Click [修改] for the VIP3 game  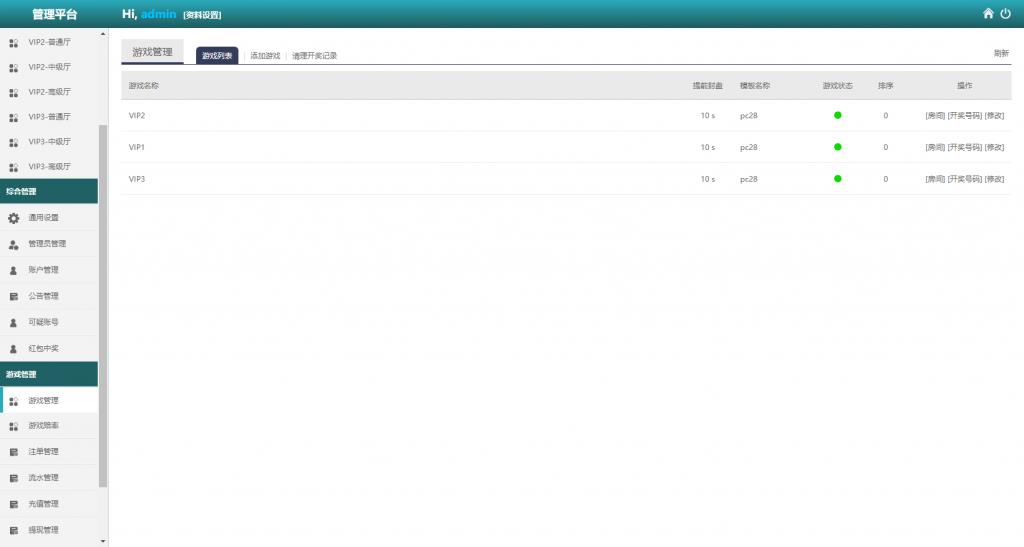pyautogui.click(x=995, y=179)
